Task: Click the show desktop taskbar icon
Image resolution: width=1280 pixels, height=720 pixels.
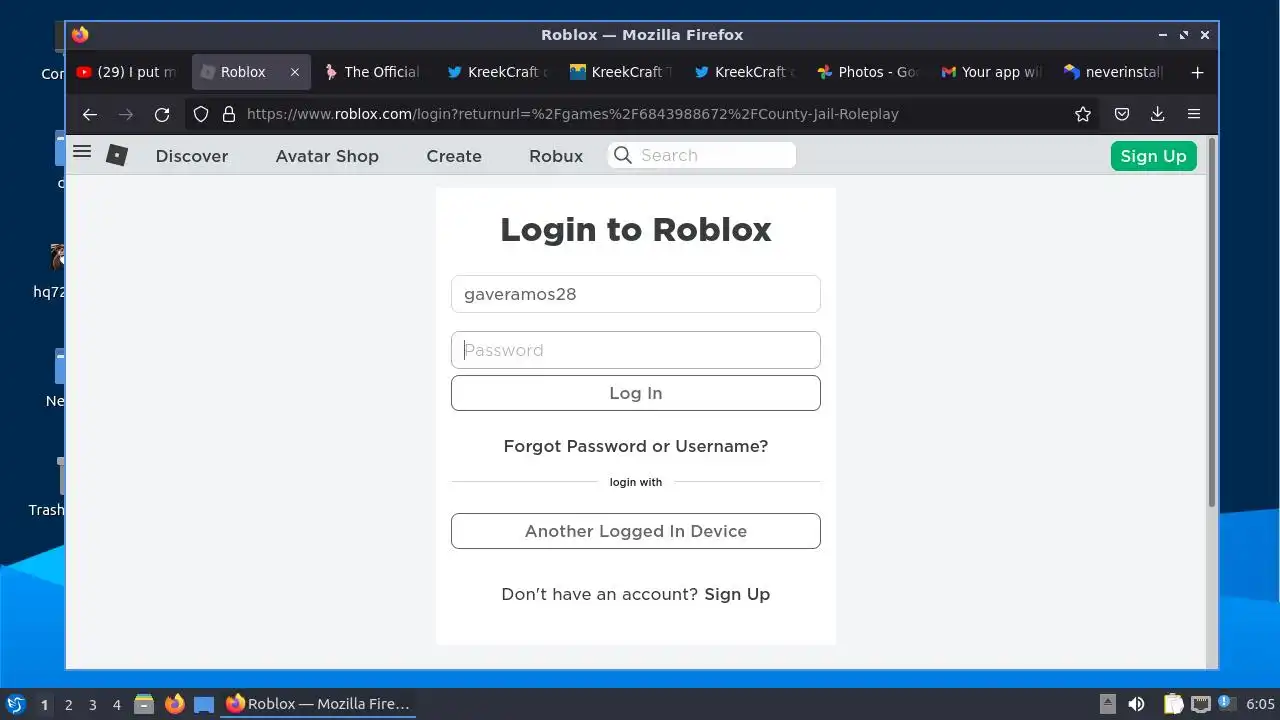Action: pos(204,704)
